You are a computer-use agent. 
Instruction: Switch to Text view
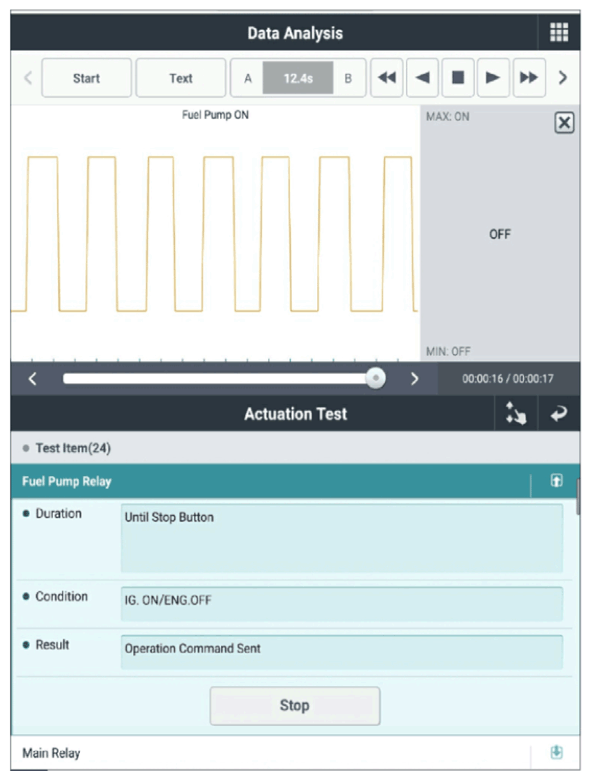pos(181,78)
